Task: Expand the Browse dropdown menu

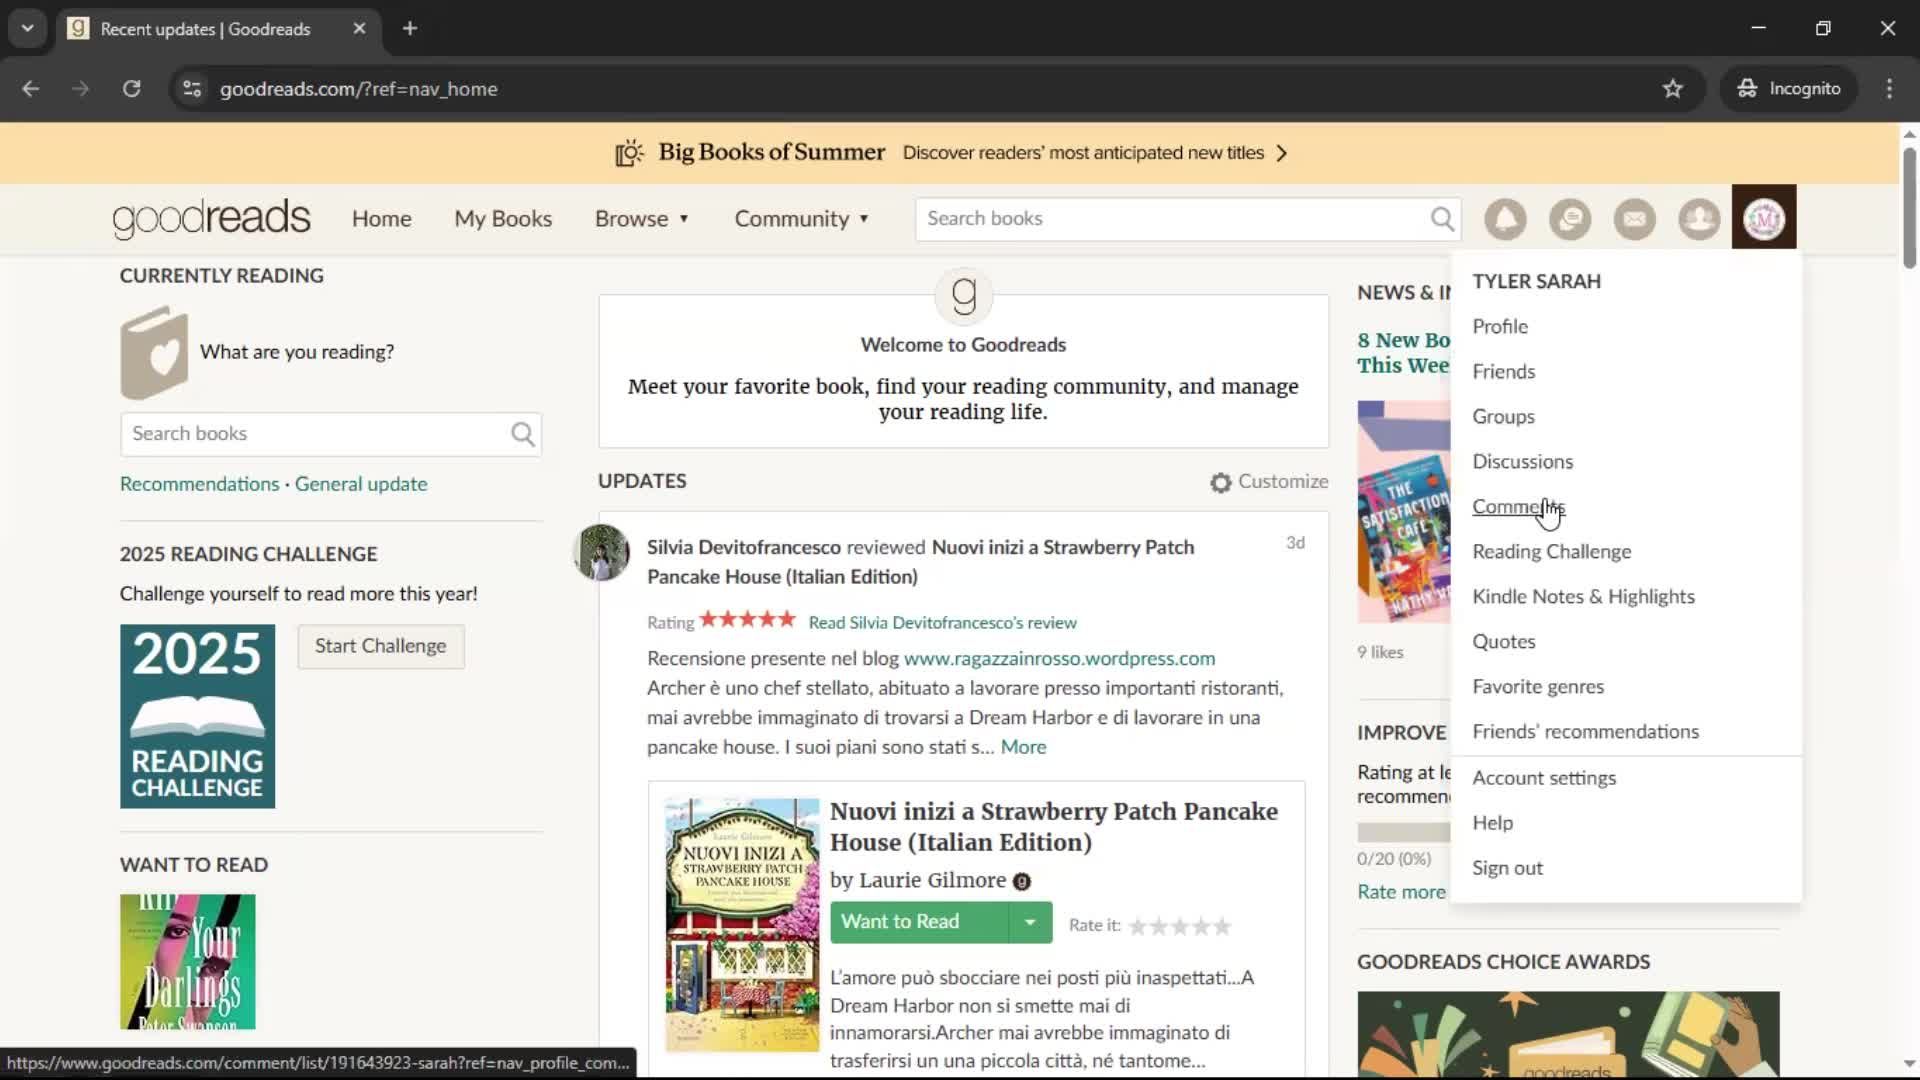Action: (x=642, y=219)
